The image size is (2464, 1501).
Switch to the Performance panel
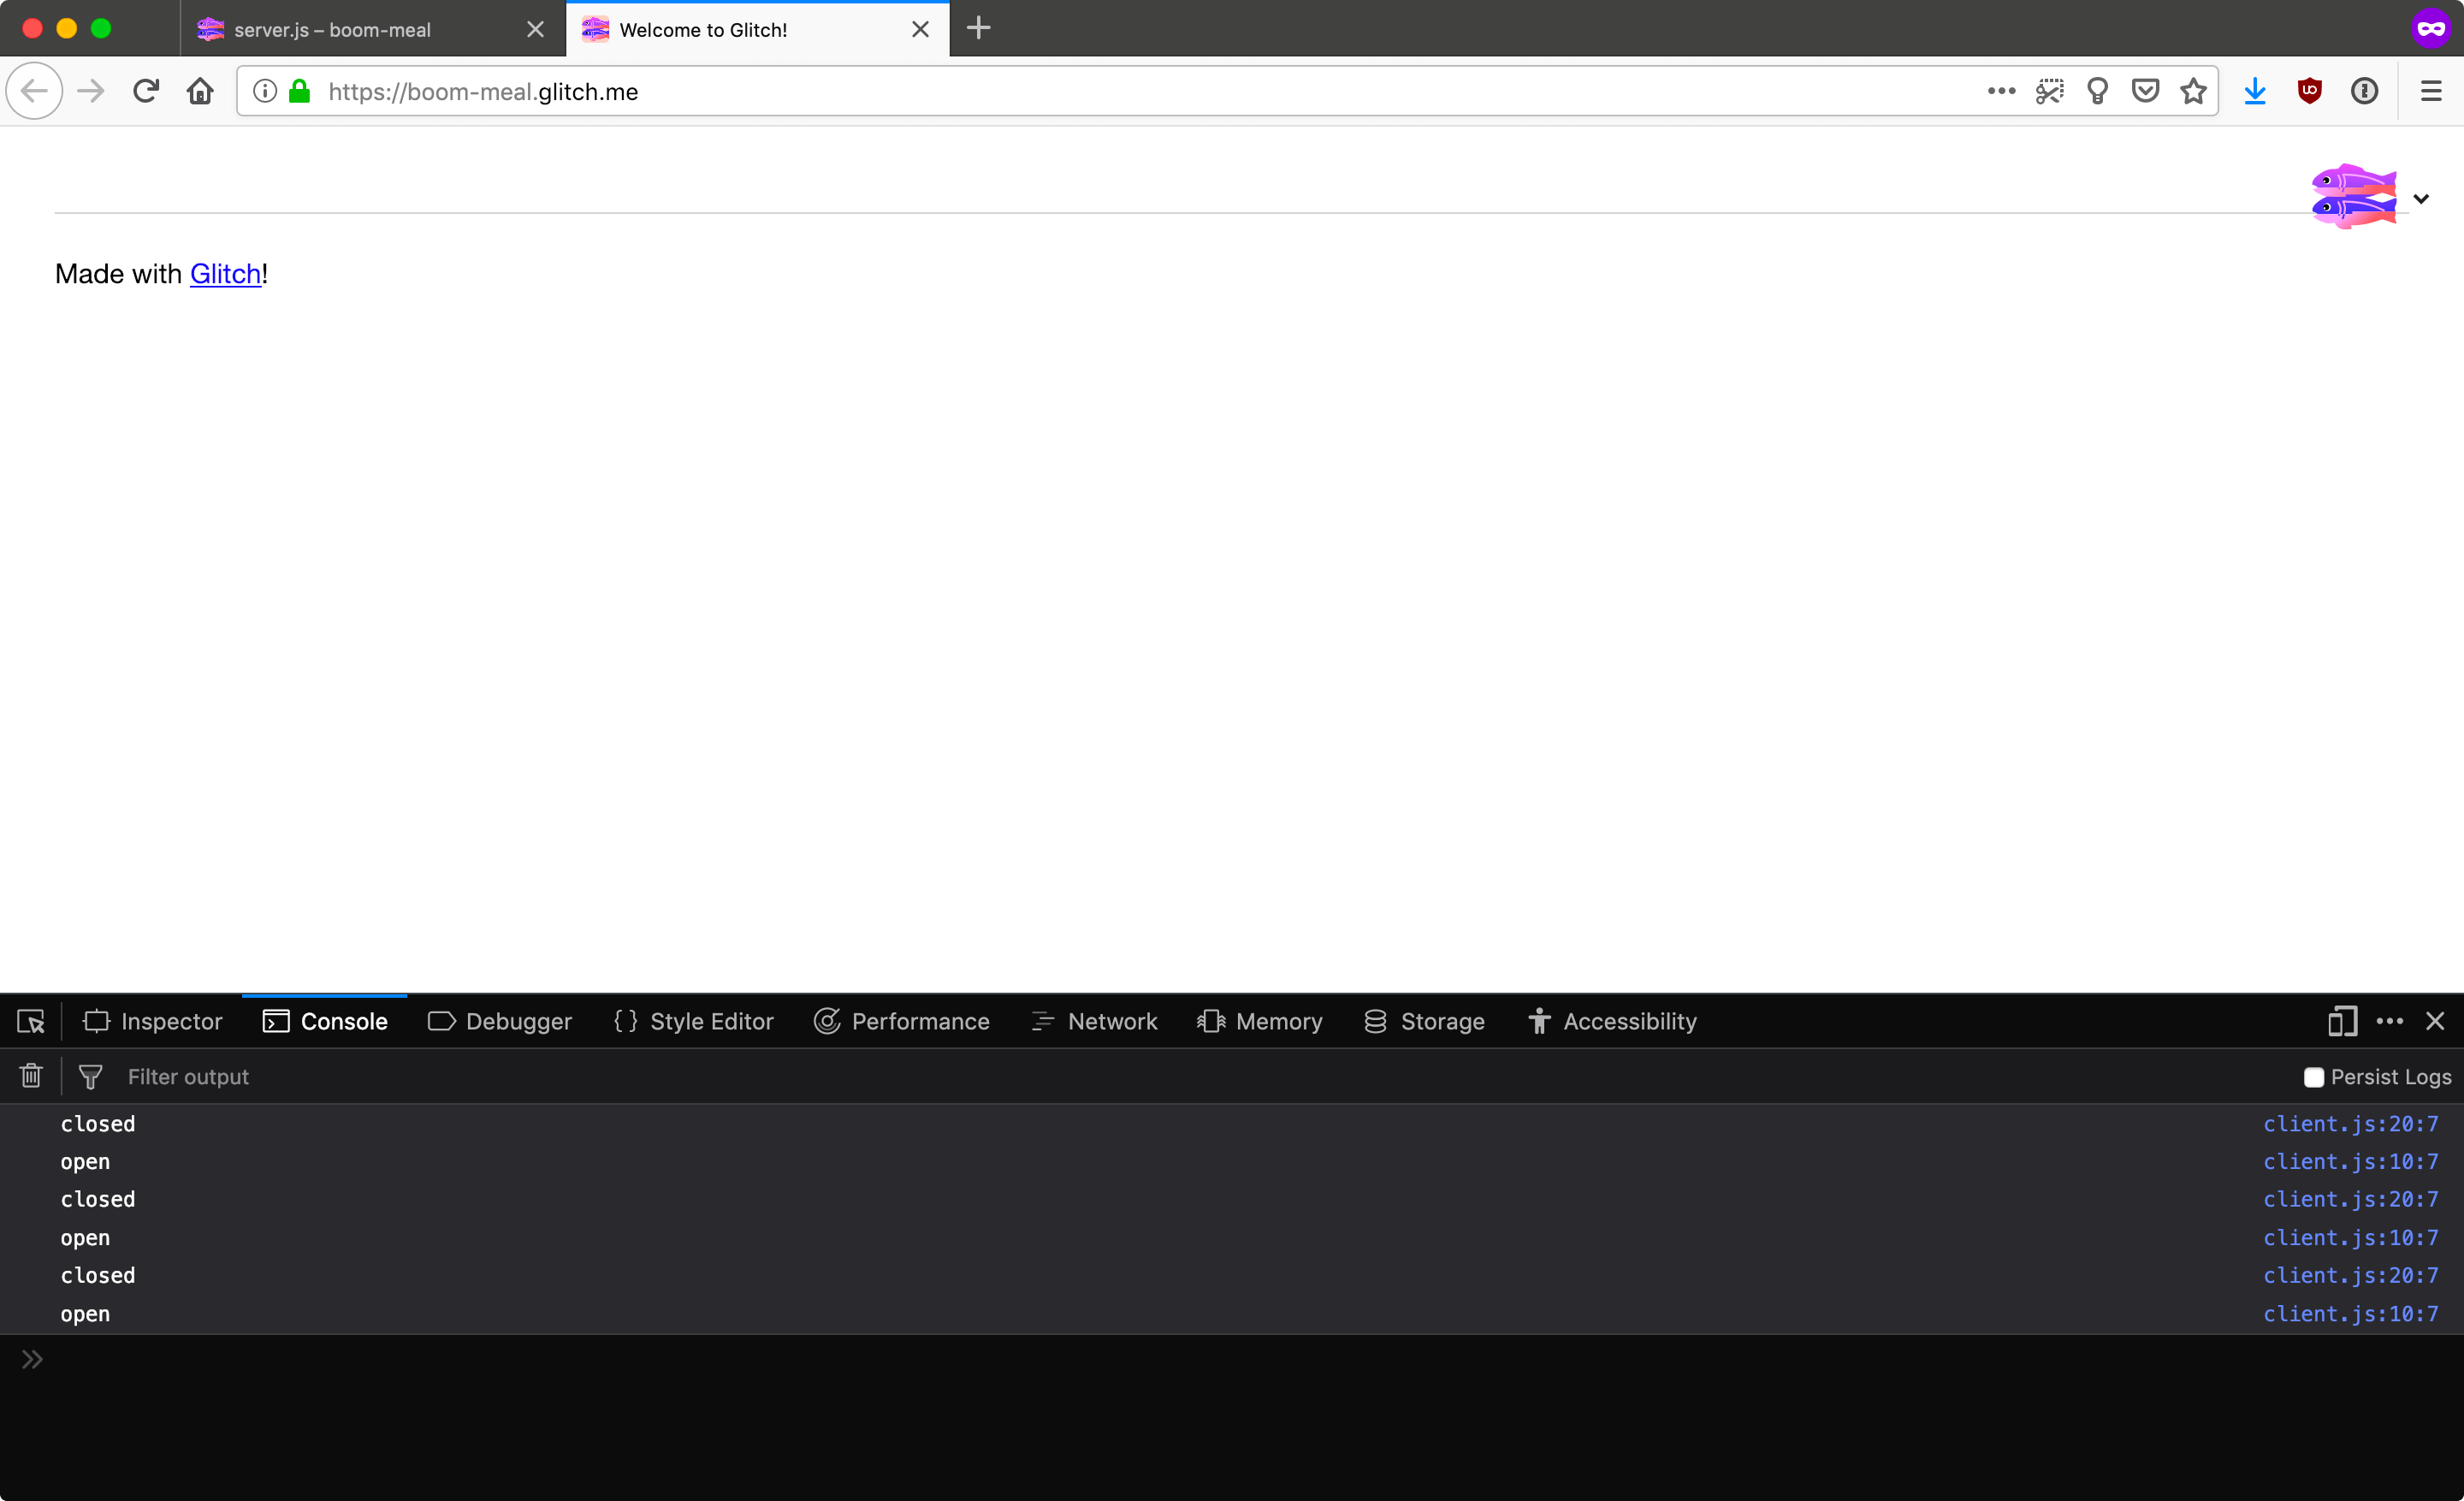(x=901, y=1021)
